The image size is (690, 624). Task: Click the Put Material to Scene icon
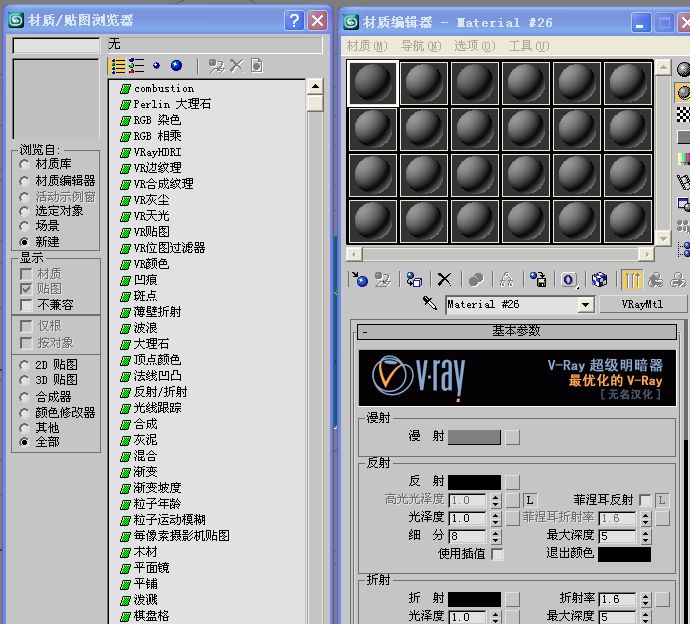coord(383,279)
